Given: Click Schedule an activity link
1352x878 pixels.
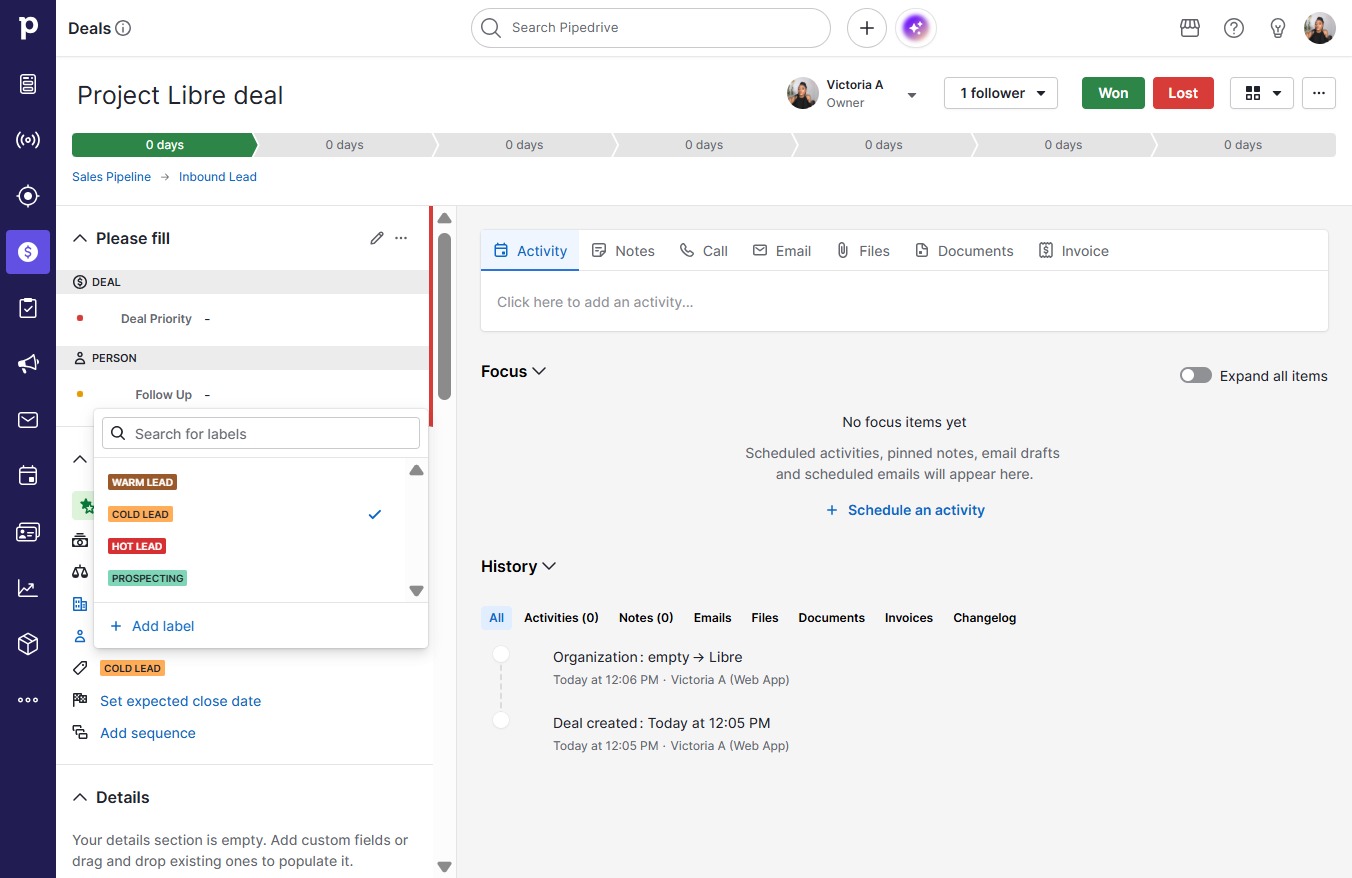Looking at the screenshot, I should (x=905, y=510).
